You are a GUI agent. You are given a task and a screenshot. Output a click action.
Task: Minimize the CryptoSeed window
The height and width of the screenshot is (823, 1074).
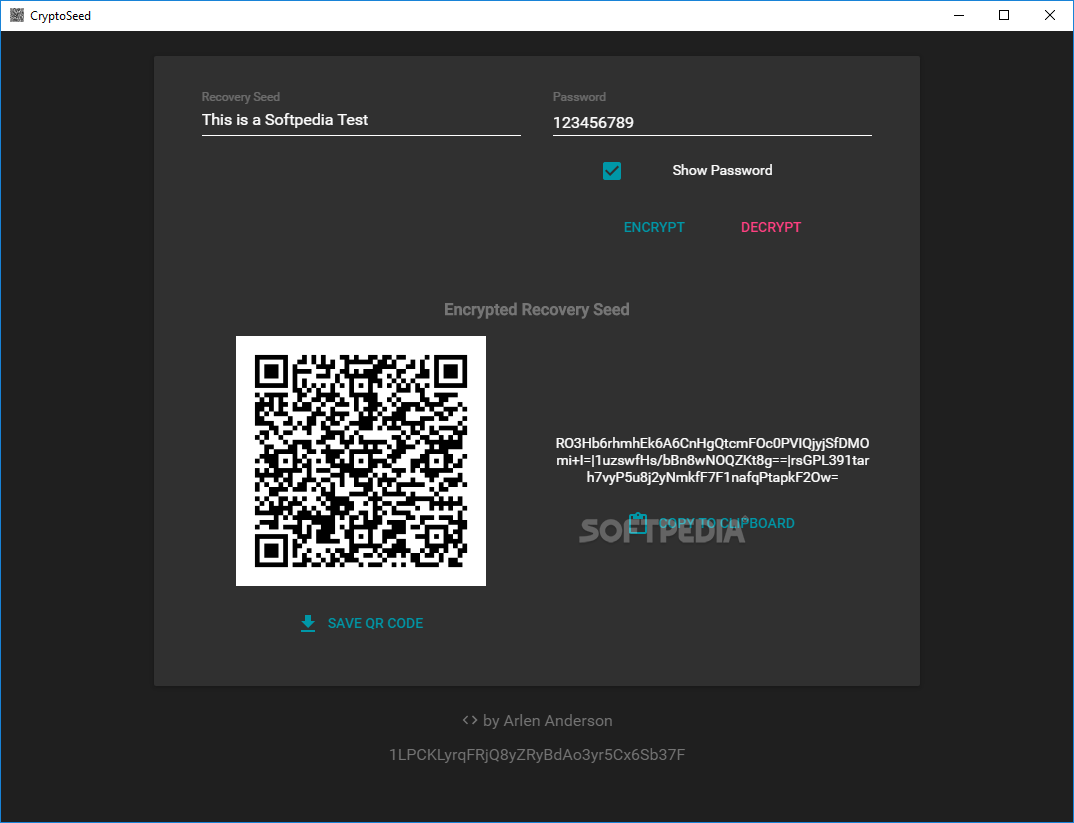tap(959, 15)
